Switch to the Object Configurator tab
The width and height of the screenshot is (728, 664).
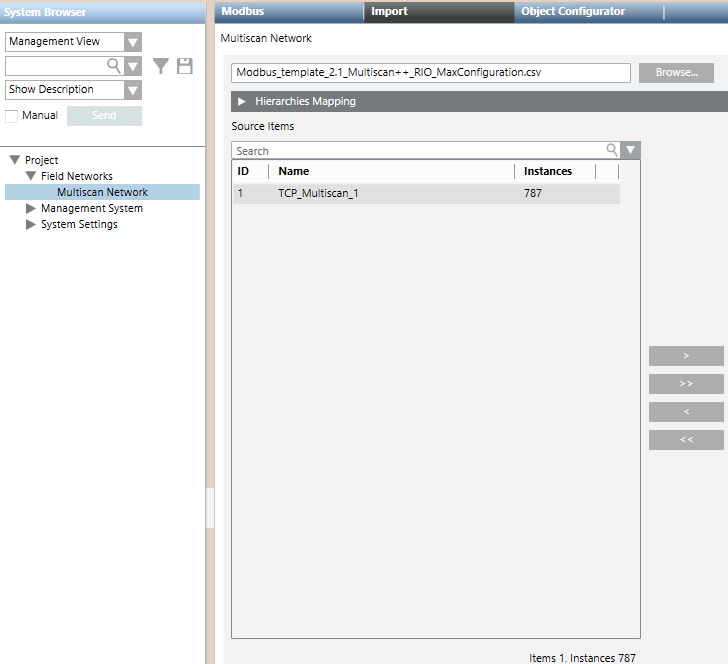573,12
